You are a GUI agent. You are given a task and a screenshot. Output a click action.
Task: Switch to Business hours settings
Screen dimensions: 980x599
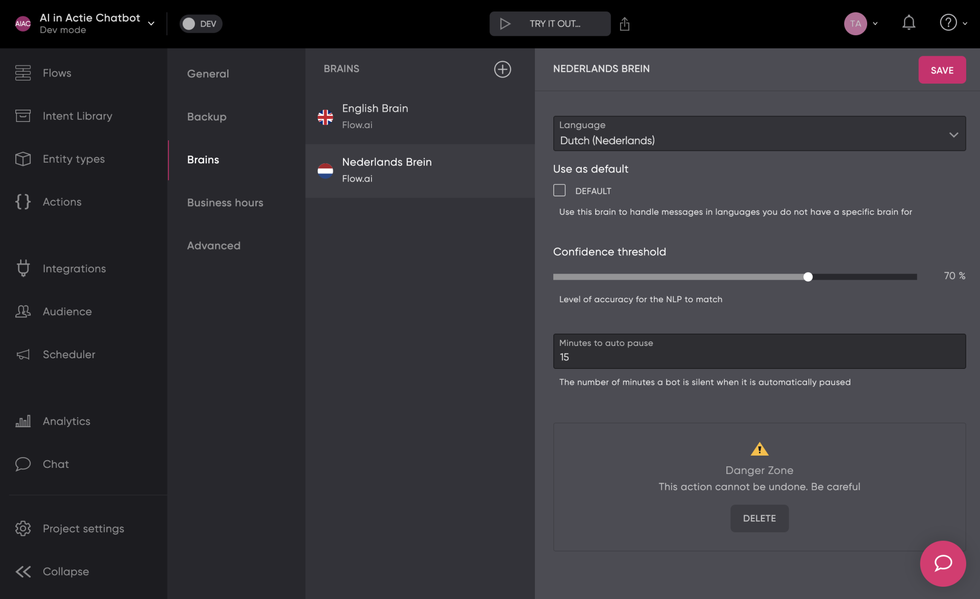pyautogui.click(x=225, y=203)
